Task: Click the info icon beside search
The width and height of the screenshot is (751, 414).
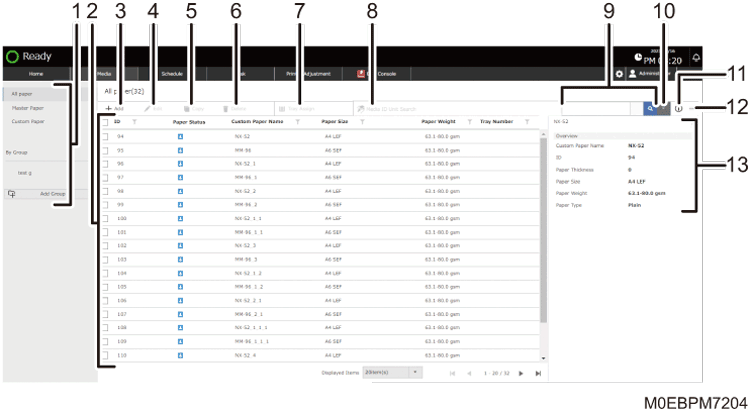Action: point(678,107)
